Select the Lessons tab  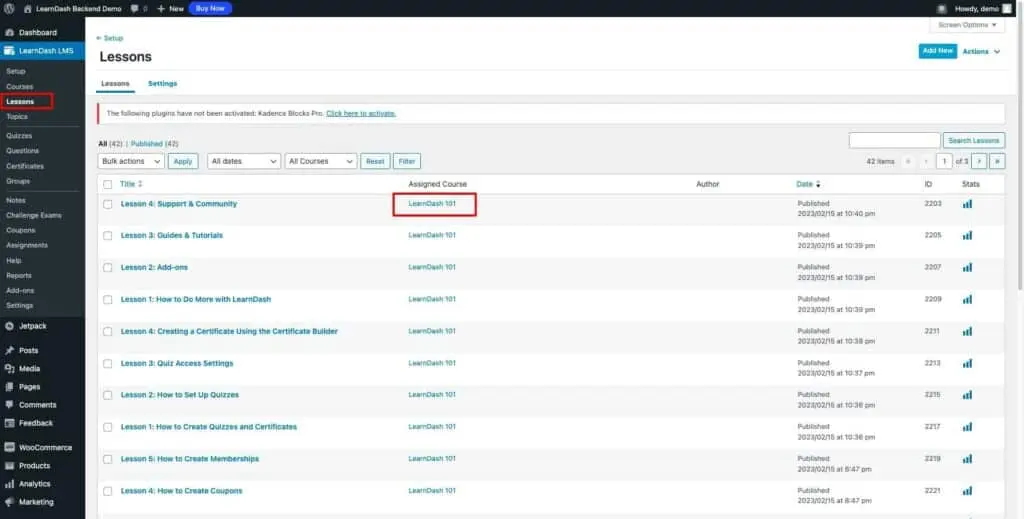click(x=115, y=84)
